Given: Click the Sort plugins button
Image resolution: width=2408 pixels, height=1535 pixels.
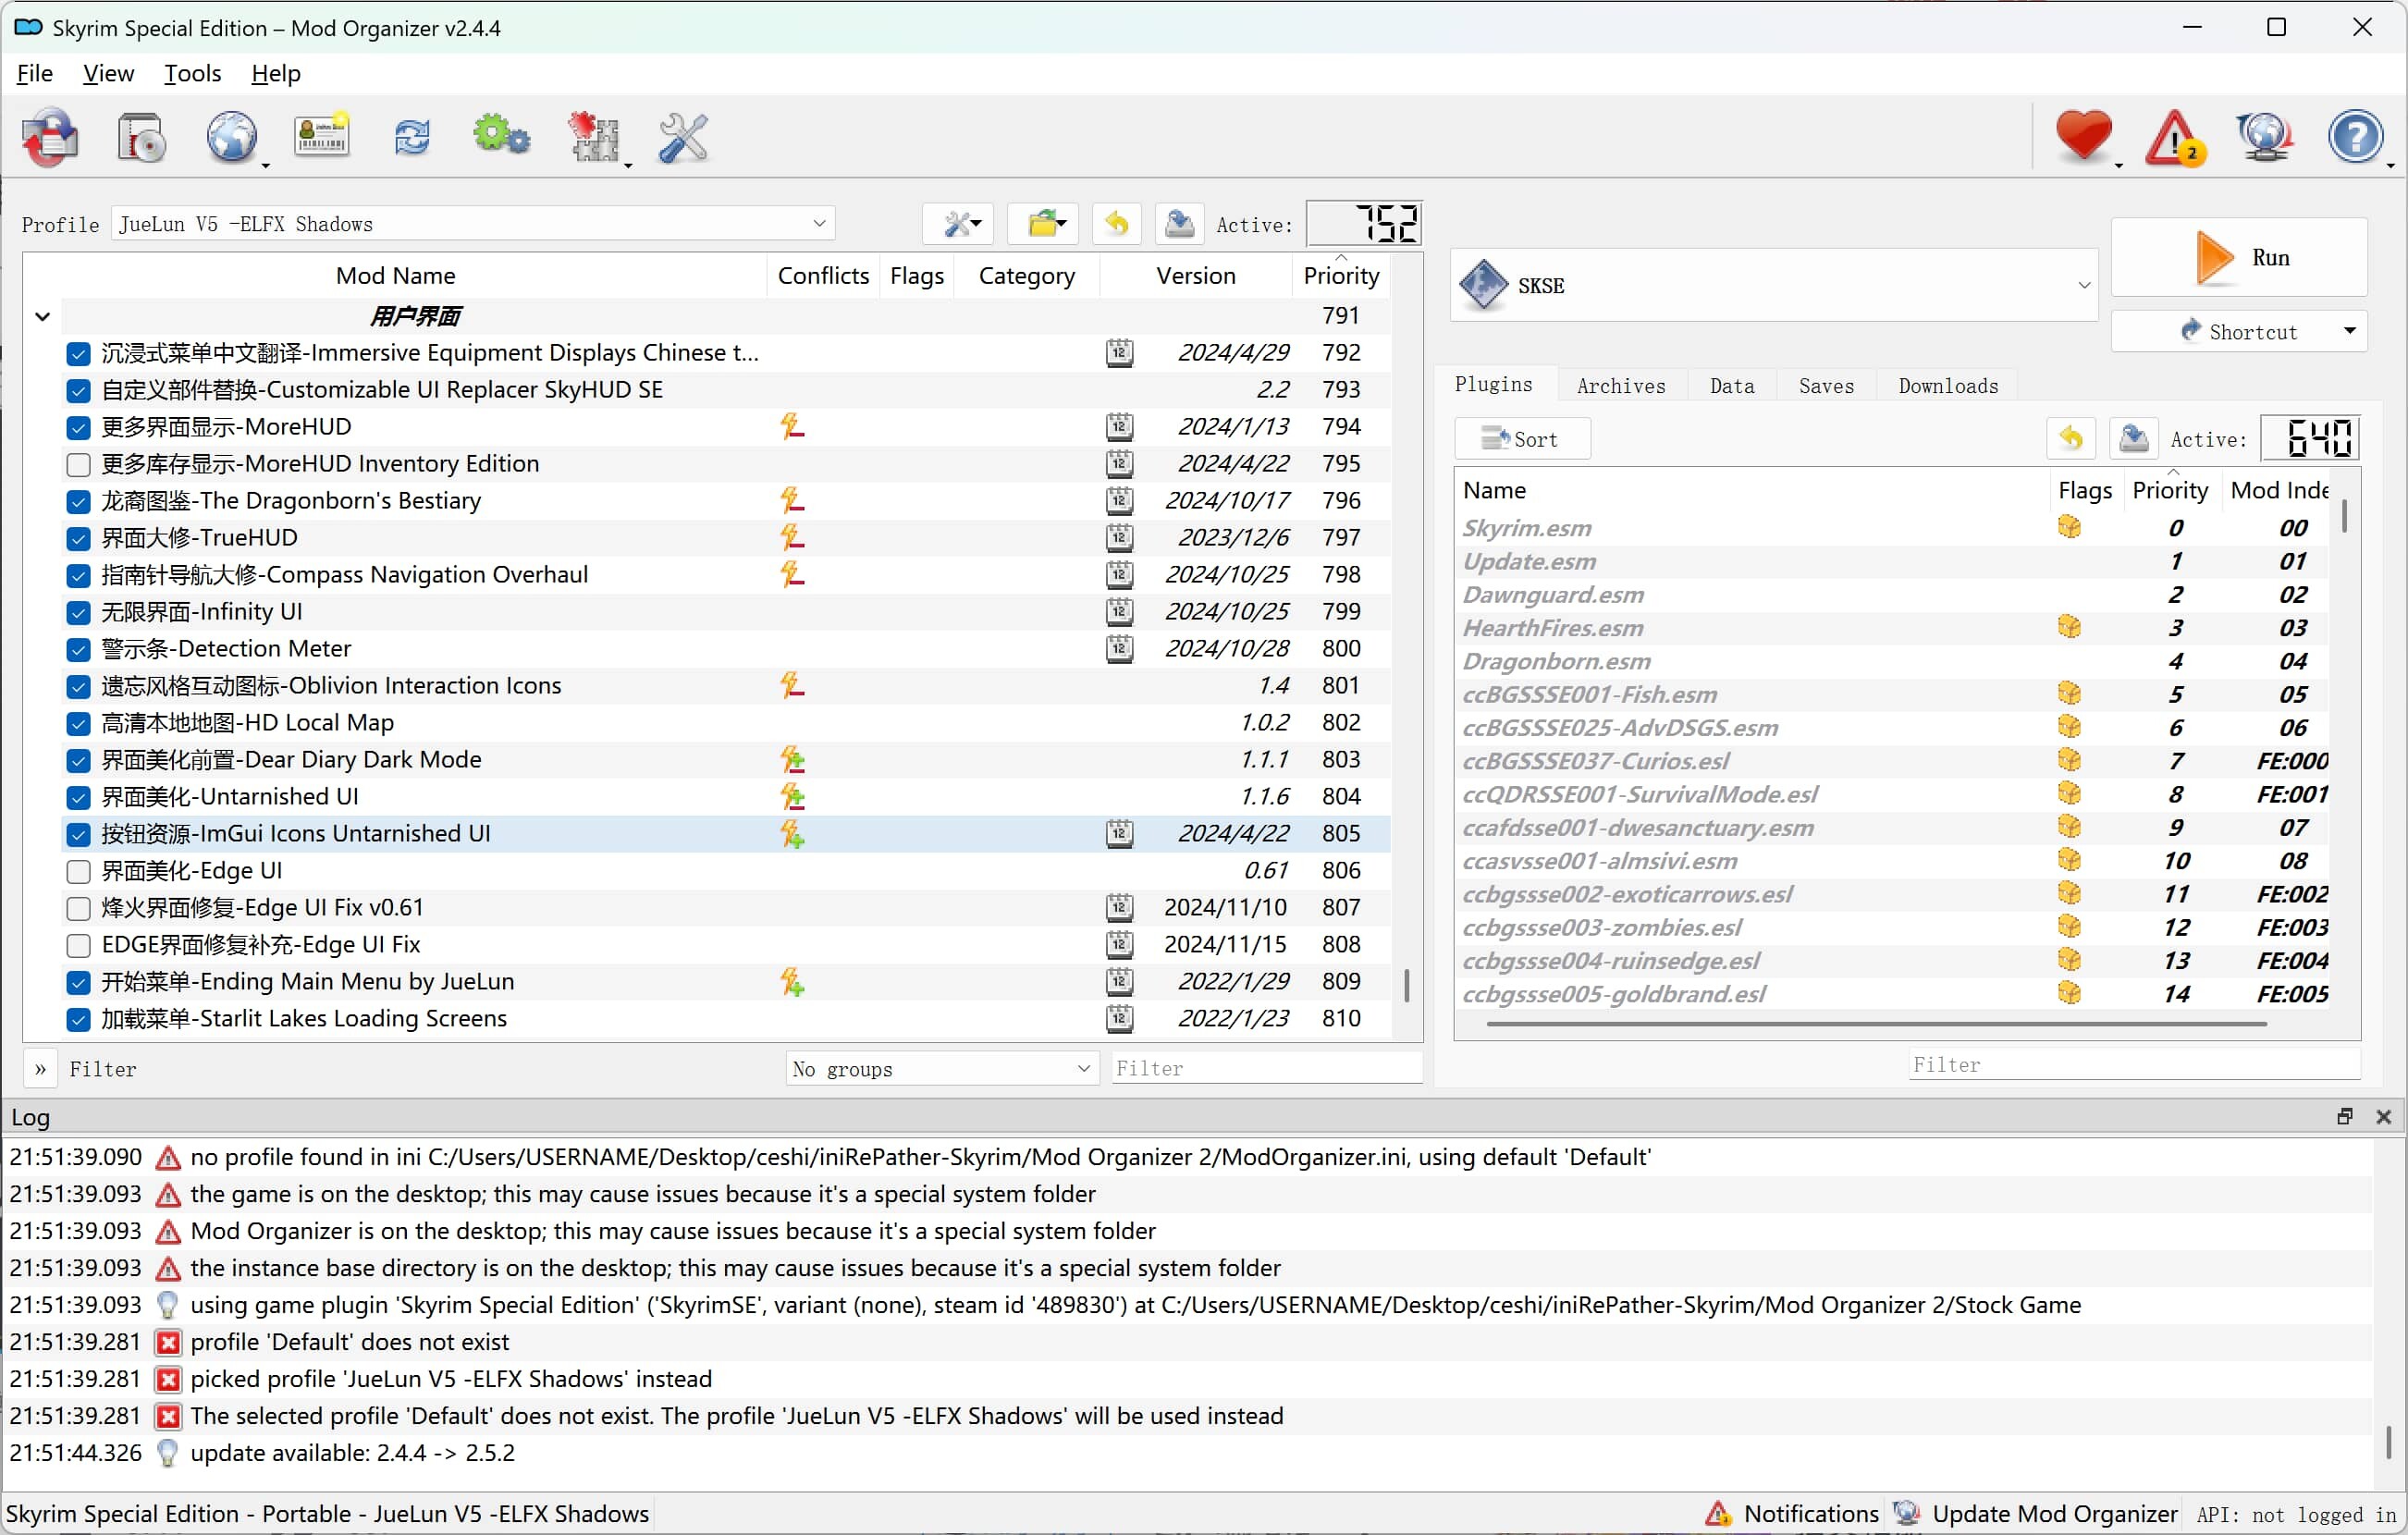Looking at the screenshot, I should (1522, 439).
